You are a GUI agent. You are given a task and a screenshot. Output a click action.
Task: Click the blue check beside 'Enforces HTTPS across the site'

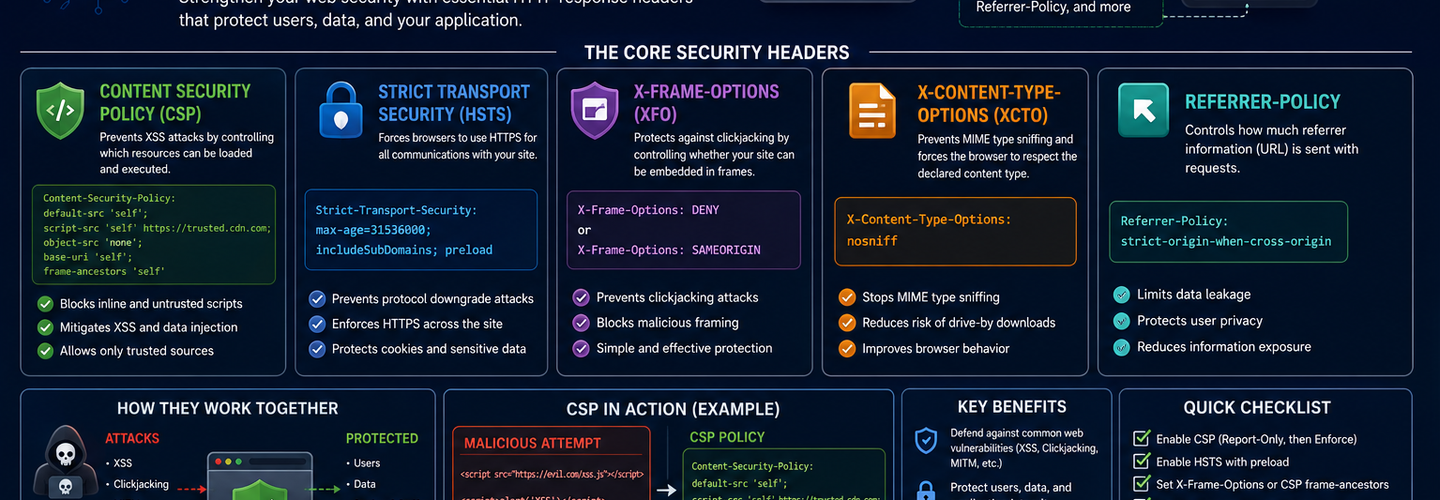tap(317, 324)
